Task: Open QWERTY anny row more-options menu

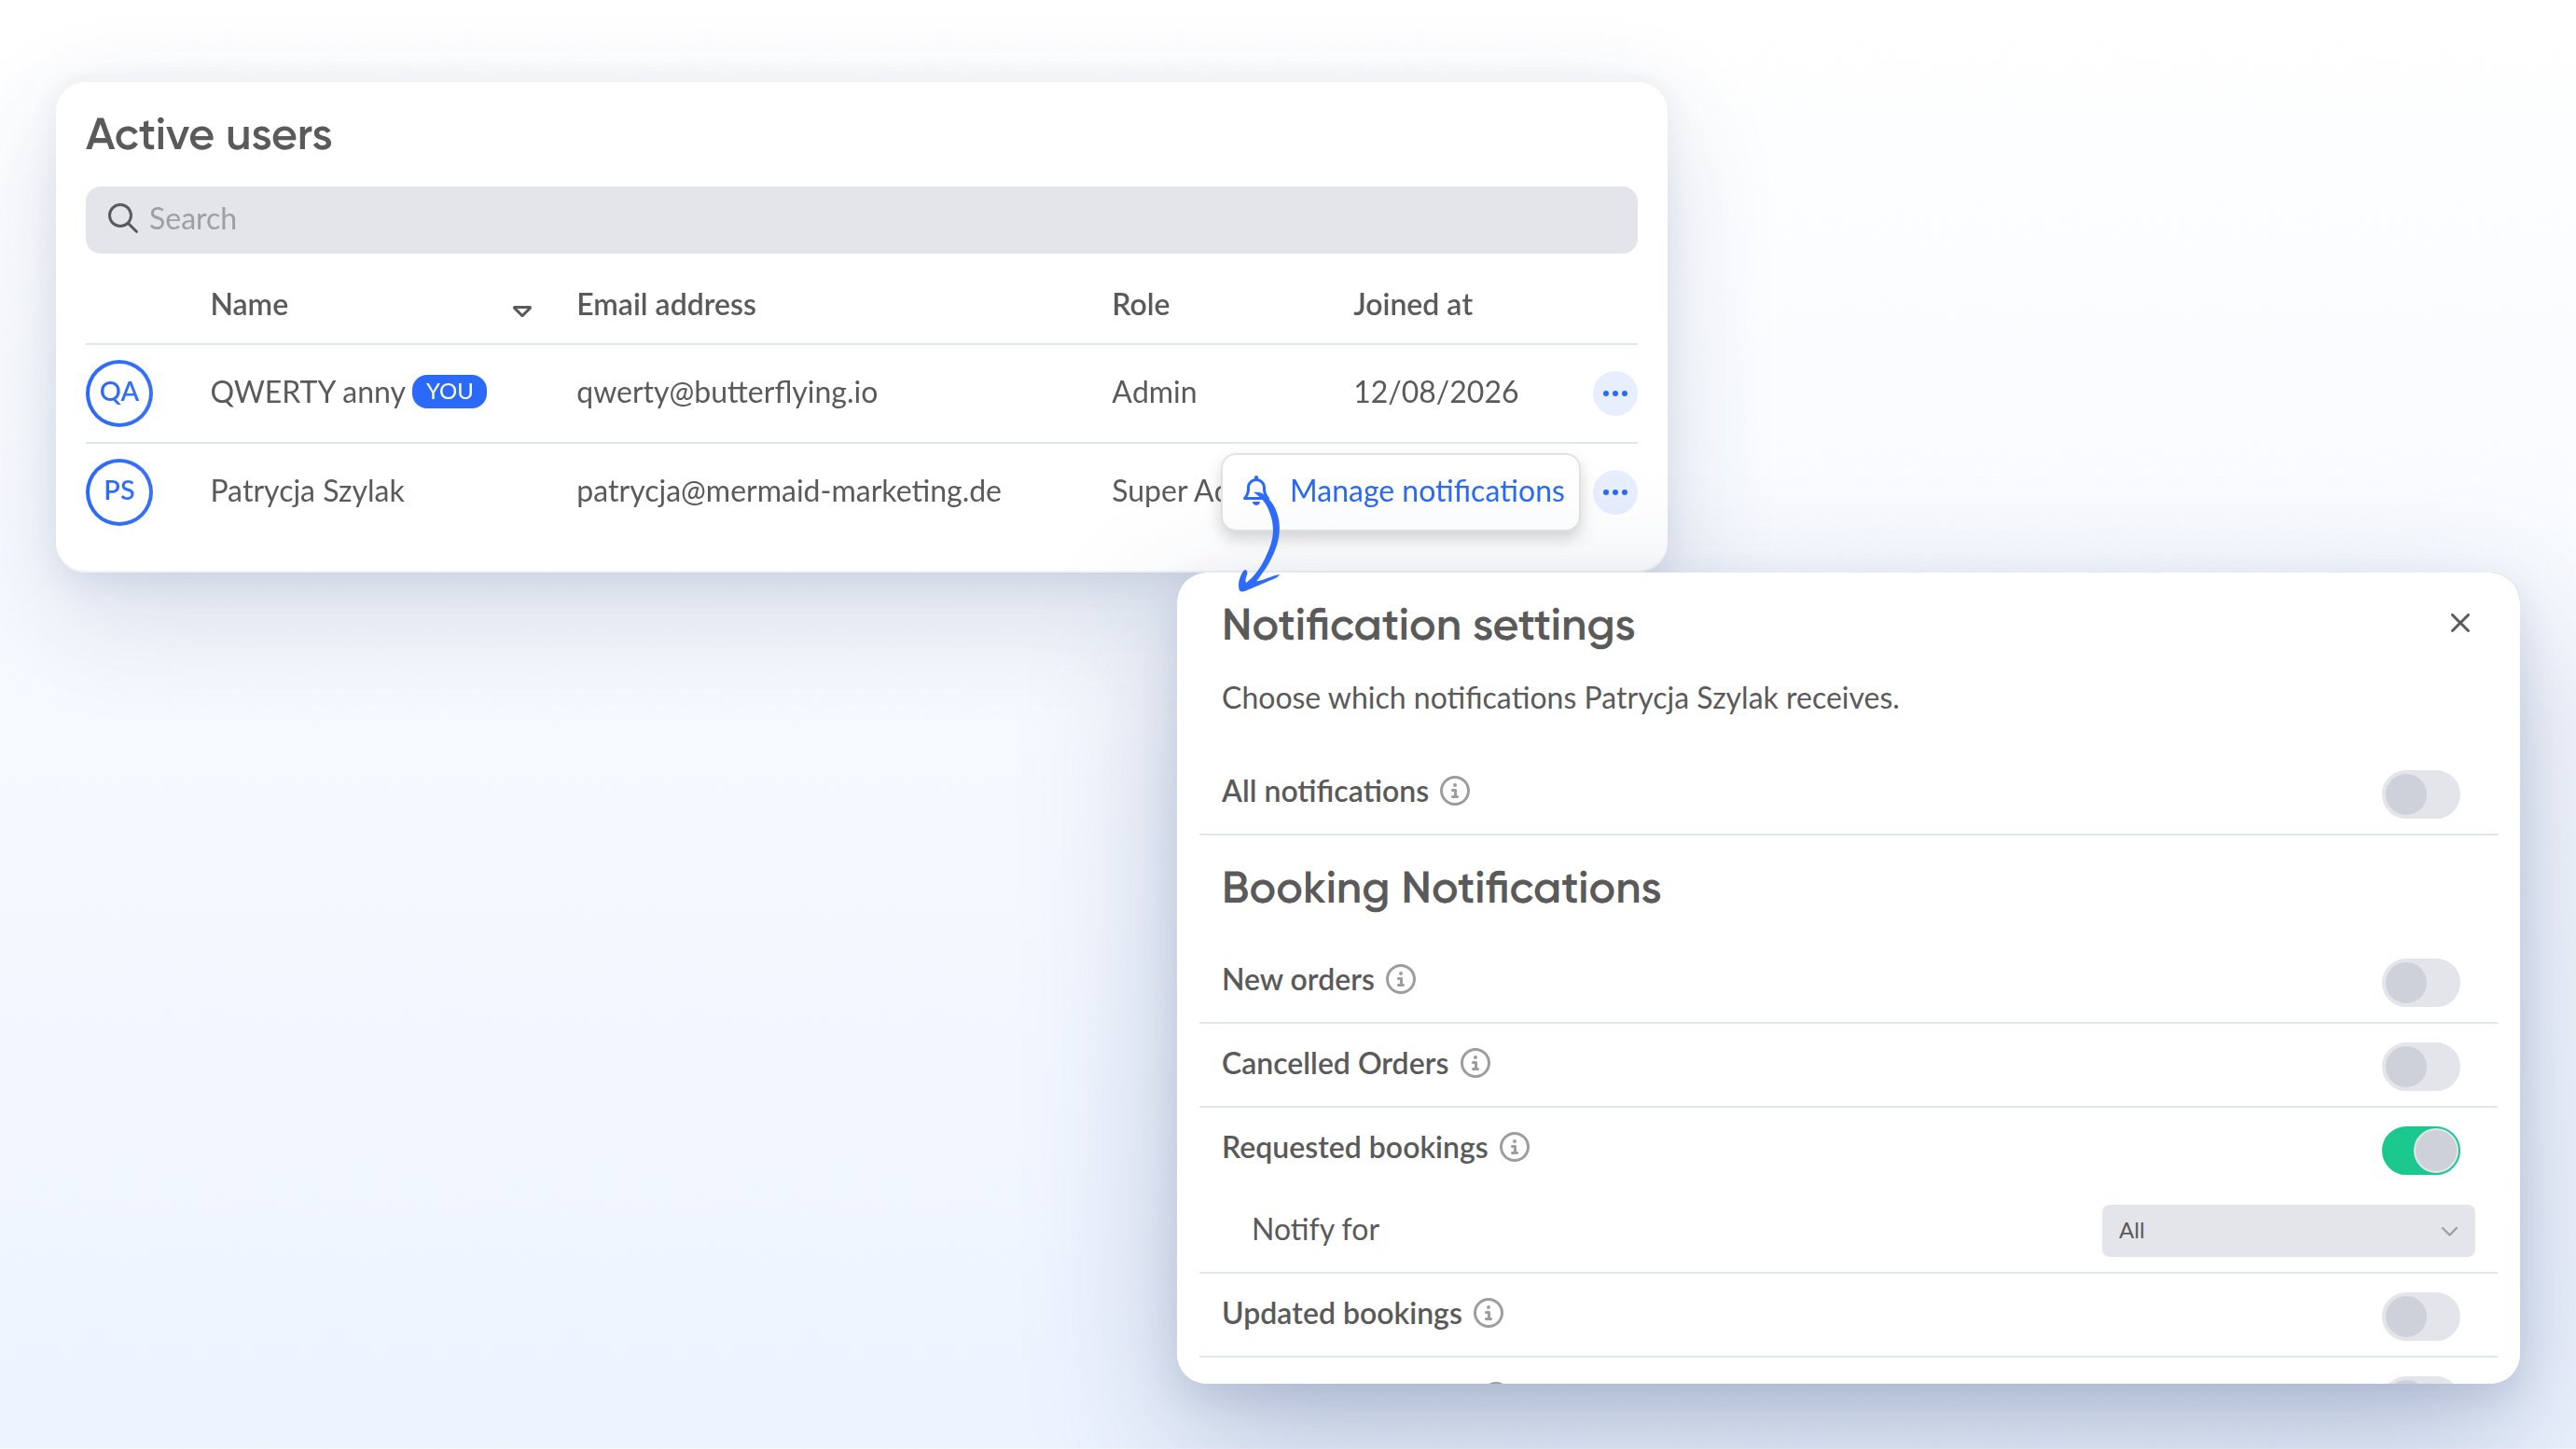Action: click(1614, 393)
